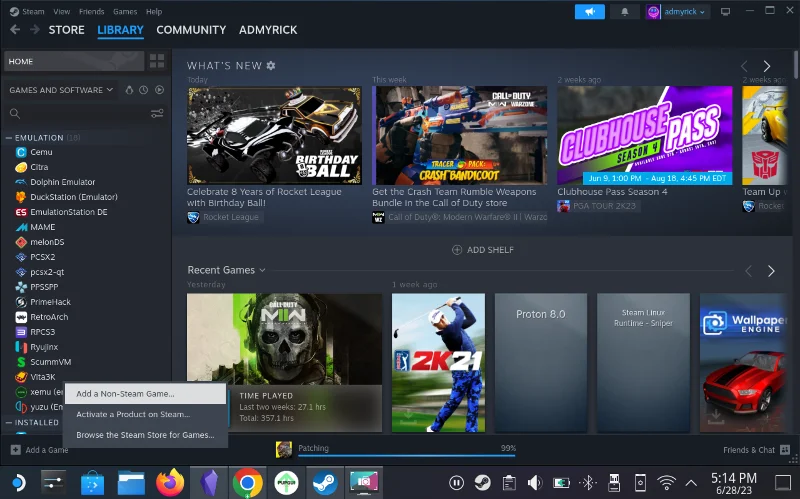
Task: Open Friends & Chat
Action: click(756, 450)
